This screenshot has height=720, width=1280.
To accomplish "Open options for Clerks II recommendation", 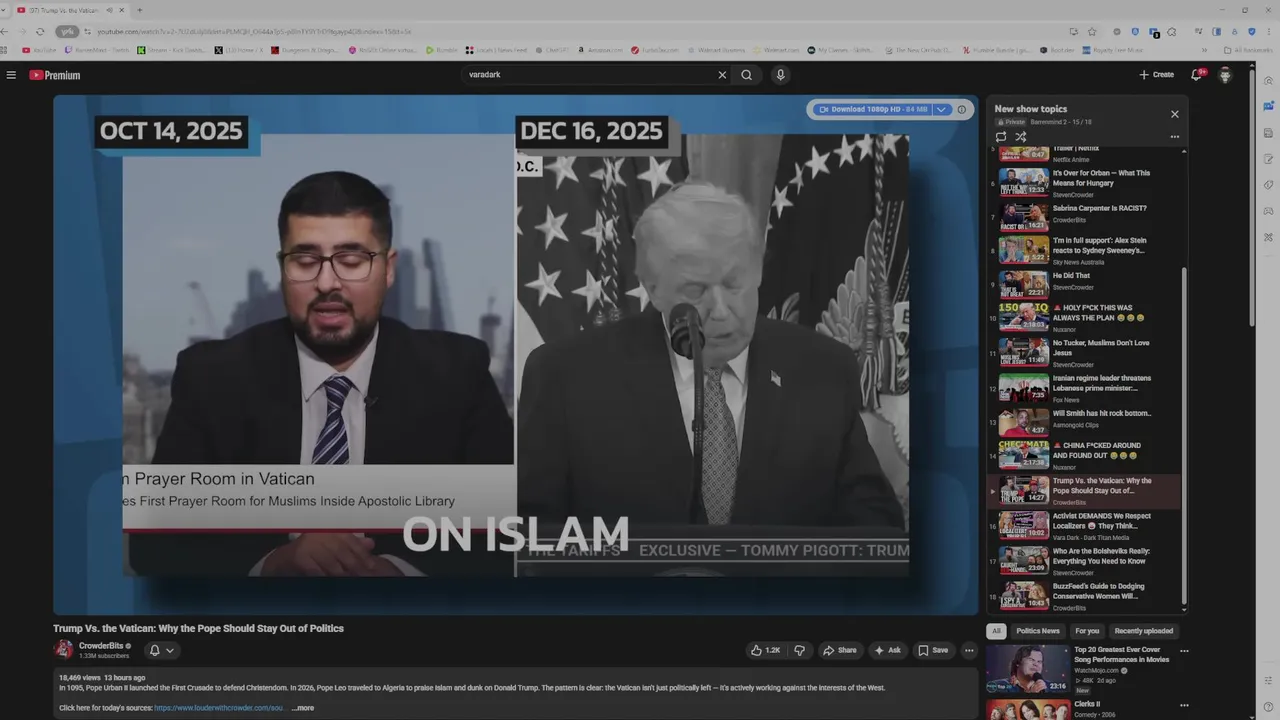I will coord(1184,705).
